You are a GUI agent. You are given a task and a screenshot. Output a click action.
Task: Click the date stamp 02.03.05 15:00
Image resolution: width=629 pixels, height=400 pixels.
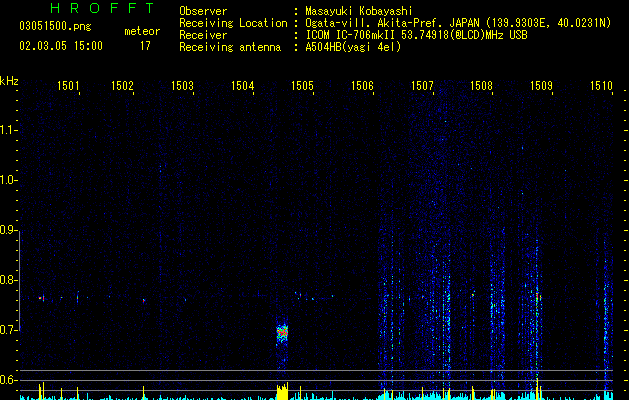coord(61,46)
